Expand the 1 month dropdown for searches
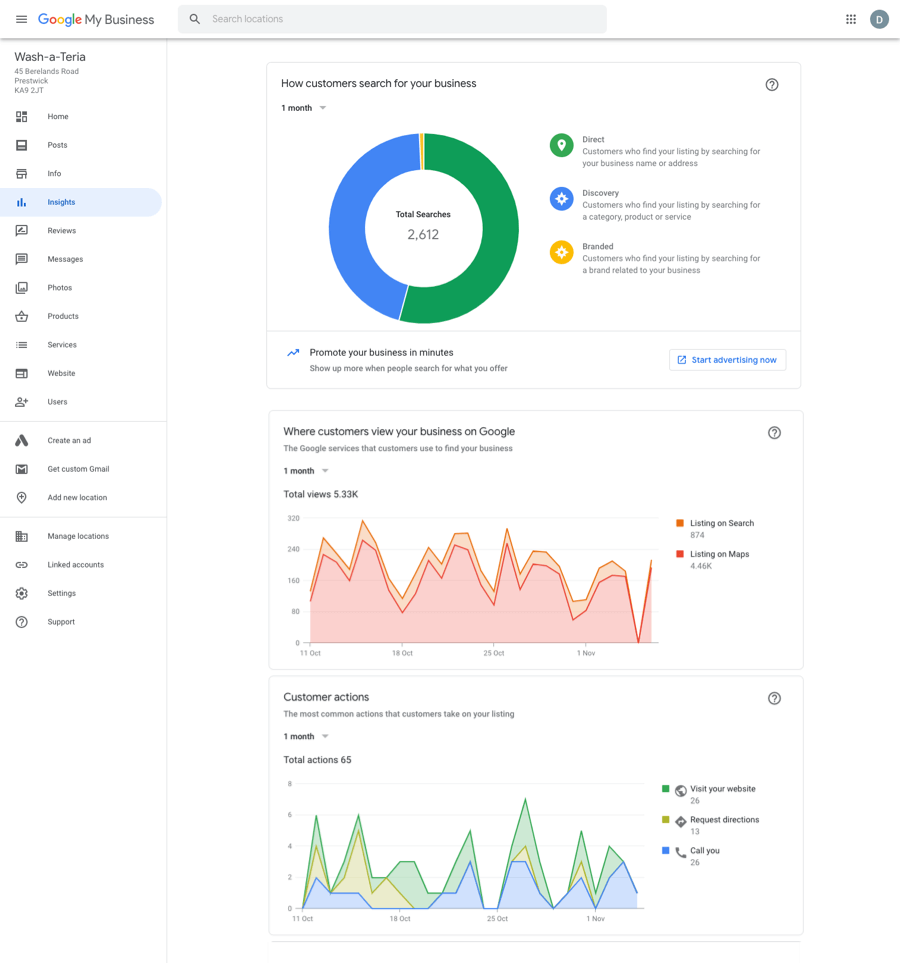 [x=304, y=108]
